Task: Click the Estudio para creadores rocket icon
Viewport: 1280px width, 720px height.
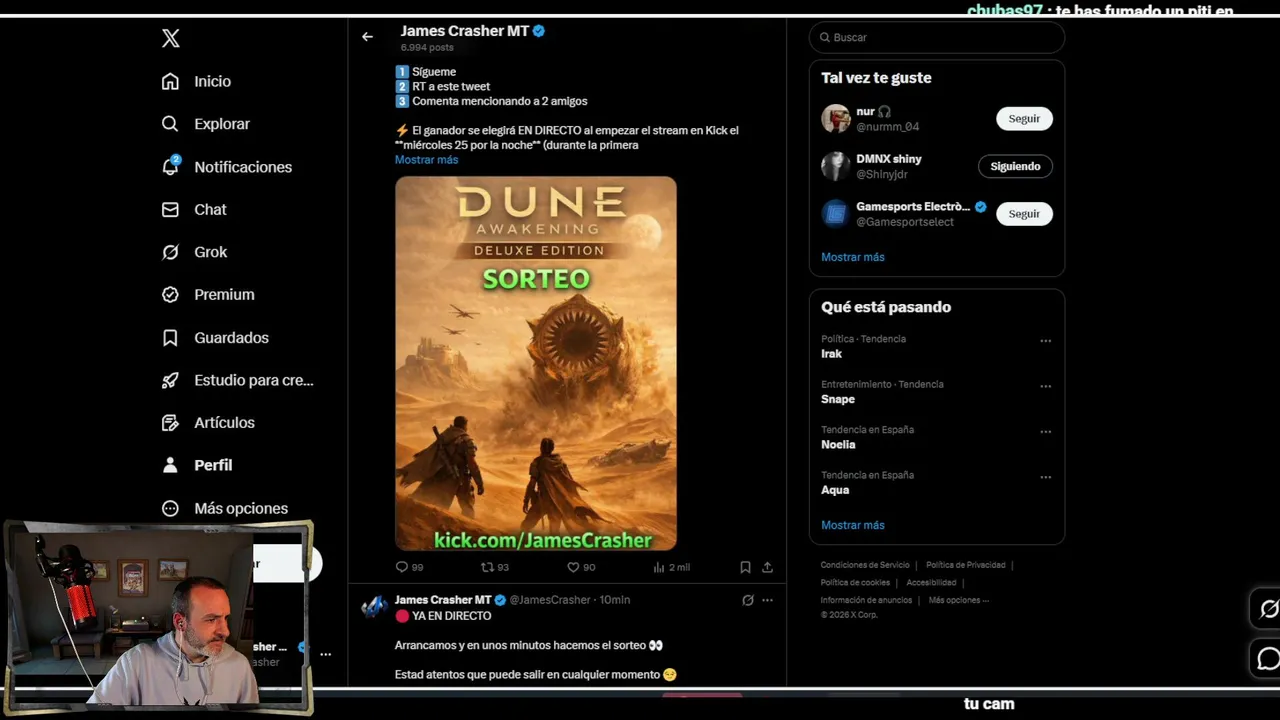Action: 170,380
